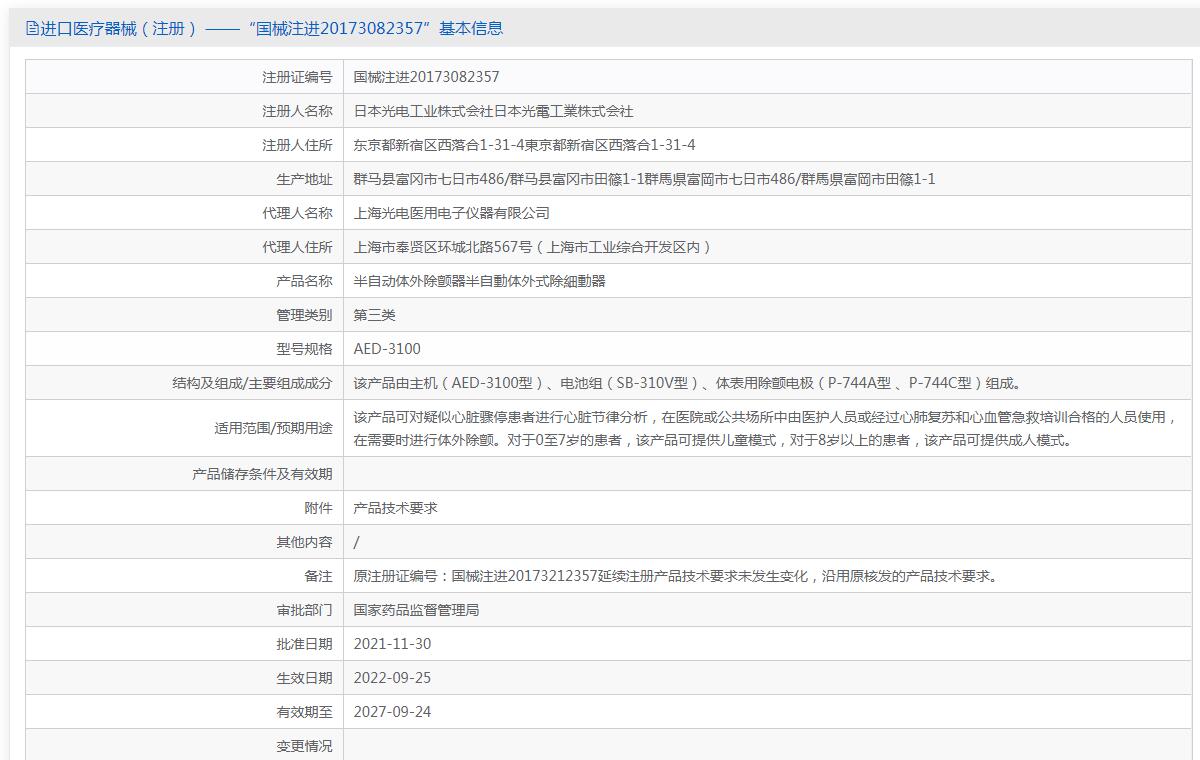The width and height of the screenshot is (1200, 760).
Task: Select the effective date 2022-09-25
Action: tap(393, 678)
